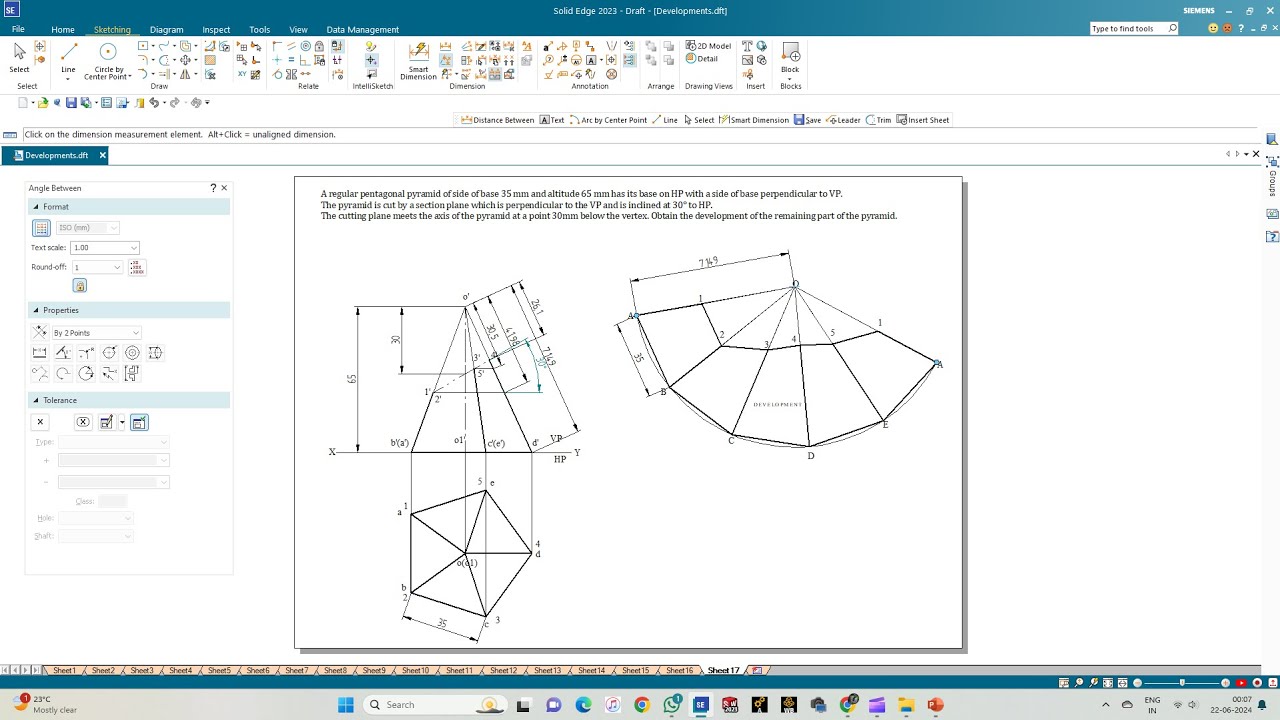Toggle the tolerance checkmark window button
The width and height of the screenshot is (1280, 720).
tap(139, 422)
